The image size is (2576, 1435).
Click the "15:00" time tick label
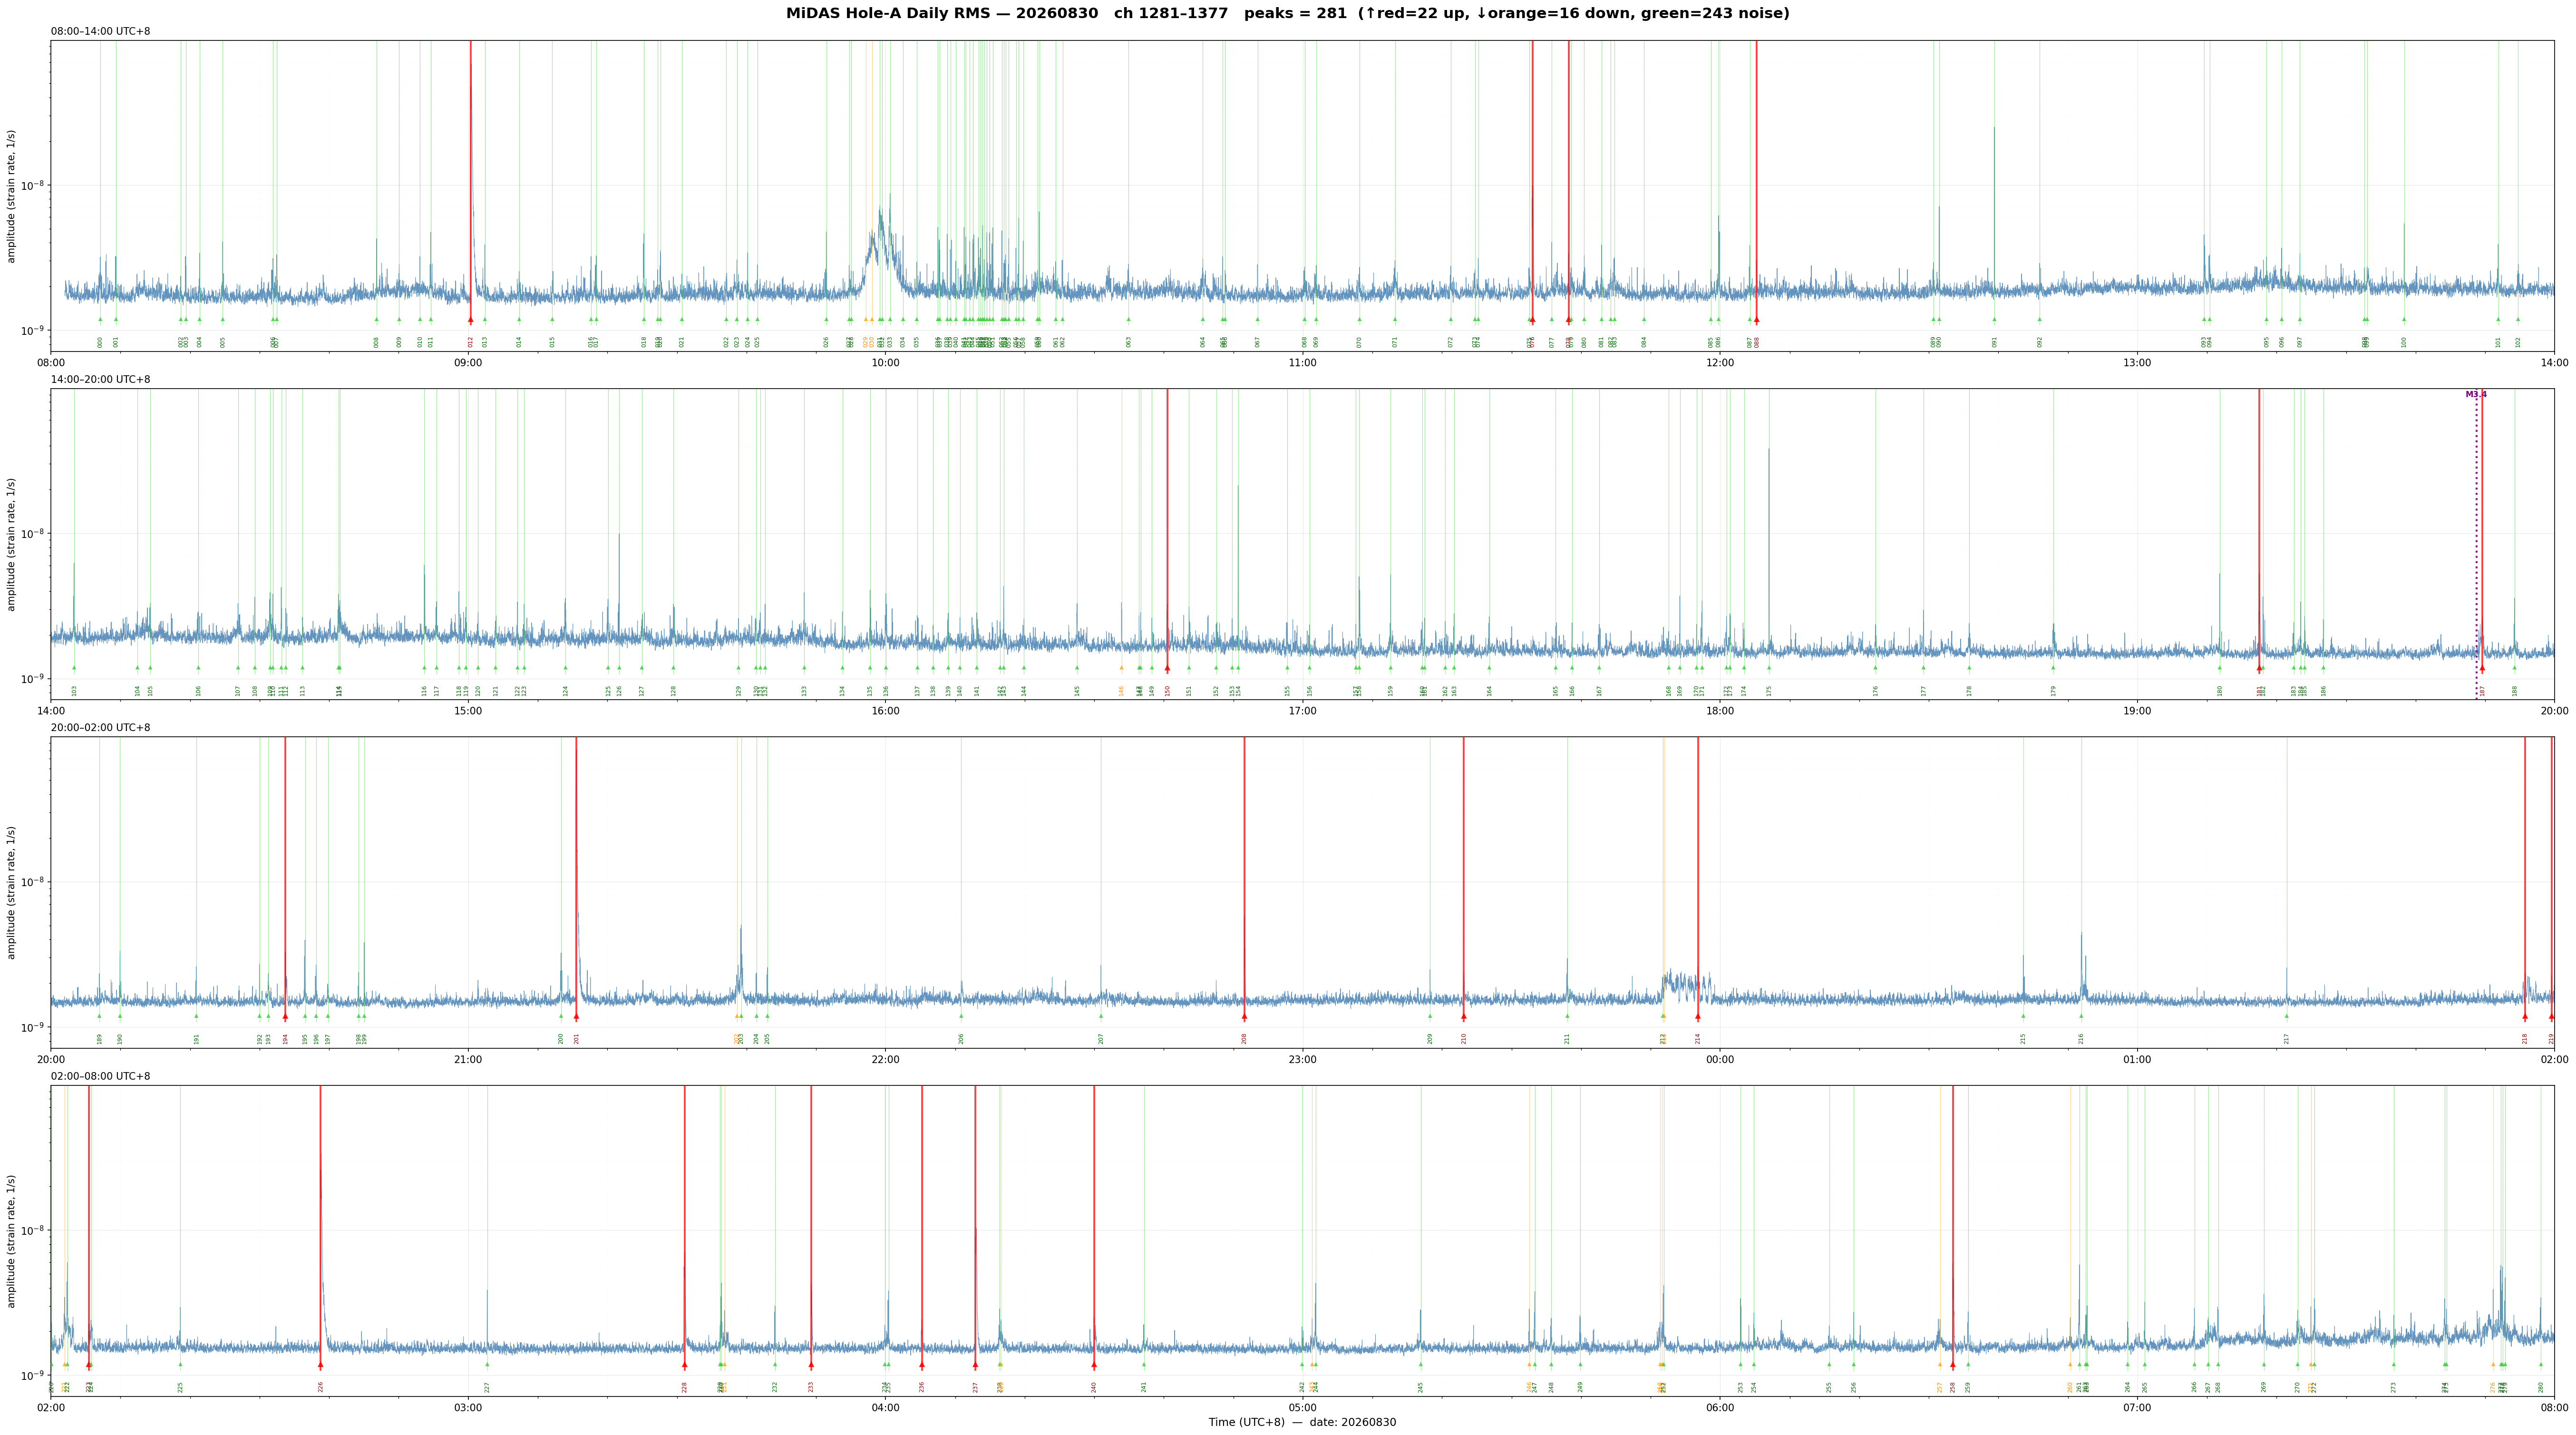(x=468, y=711)
